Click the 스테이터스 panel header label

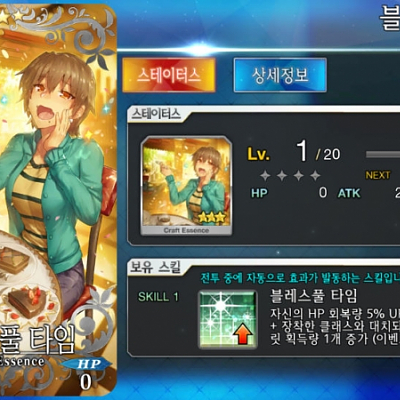click(156, 114)
